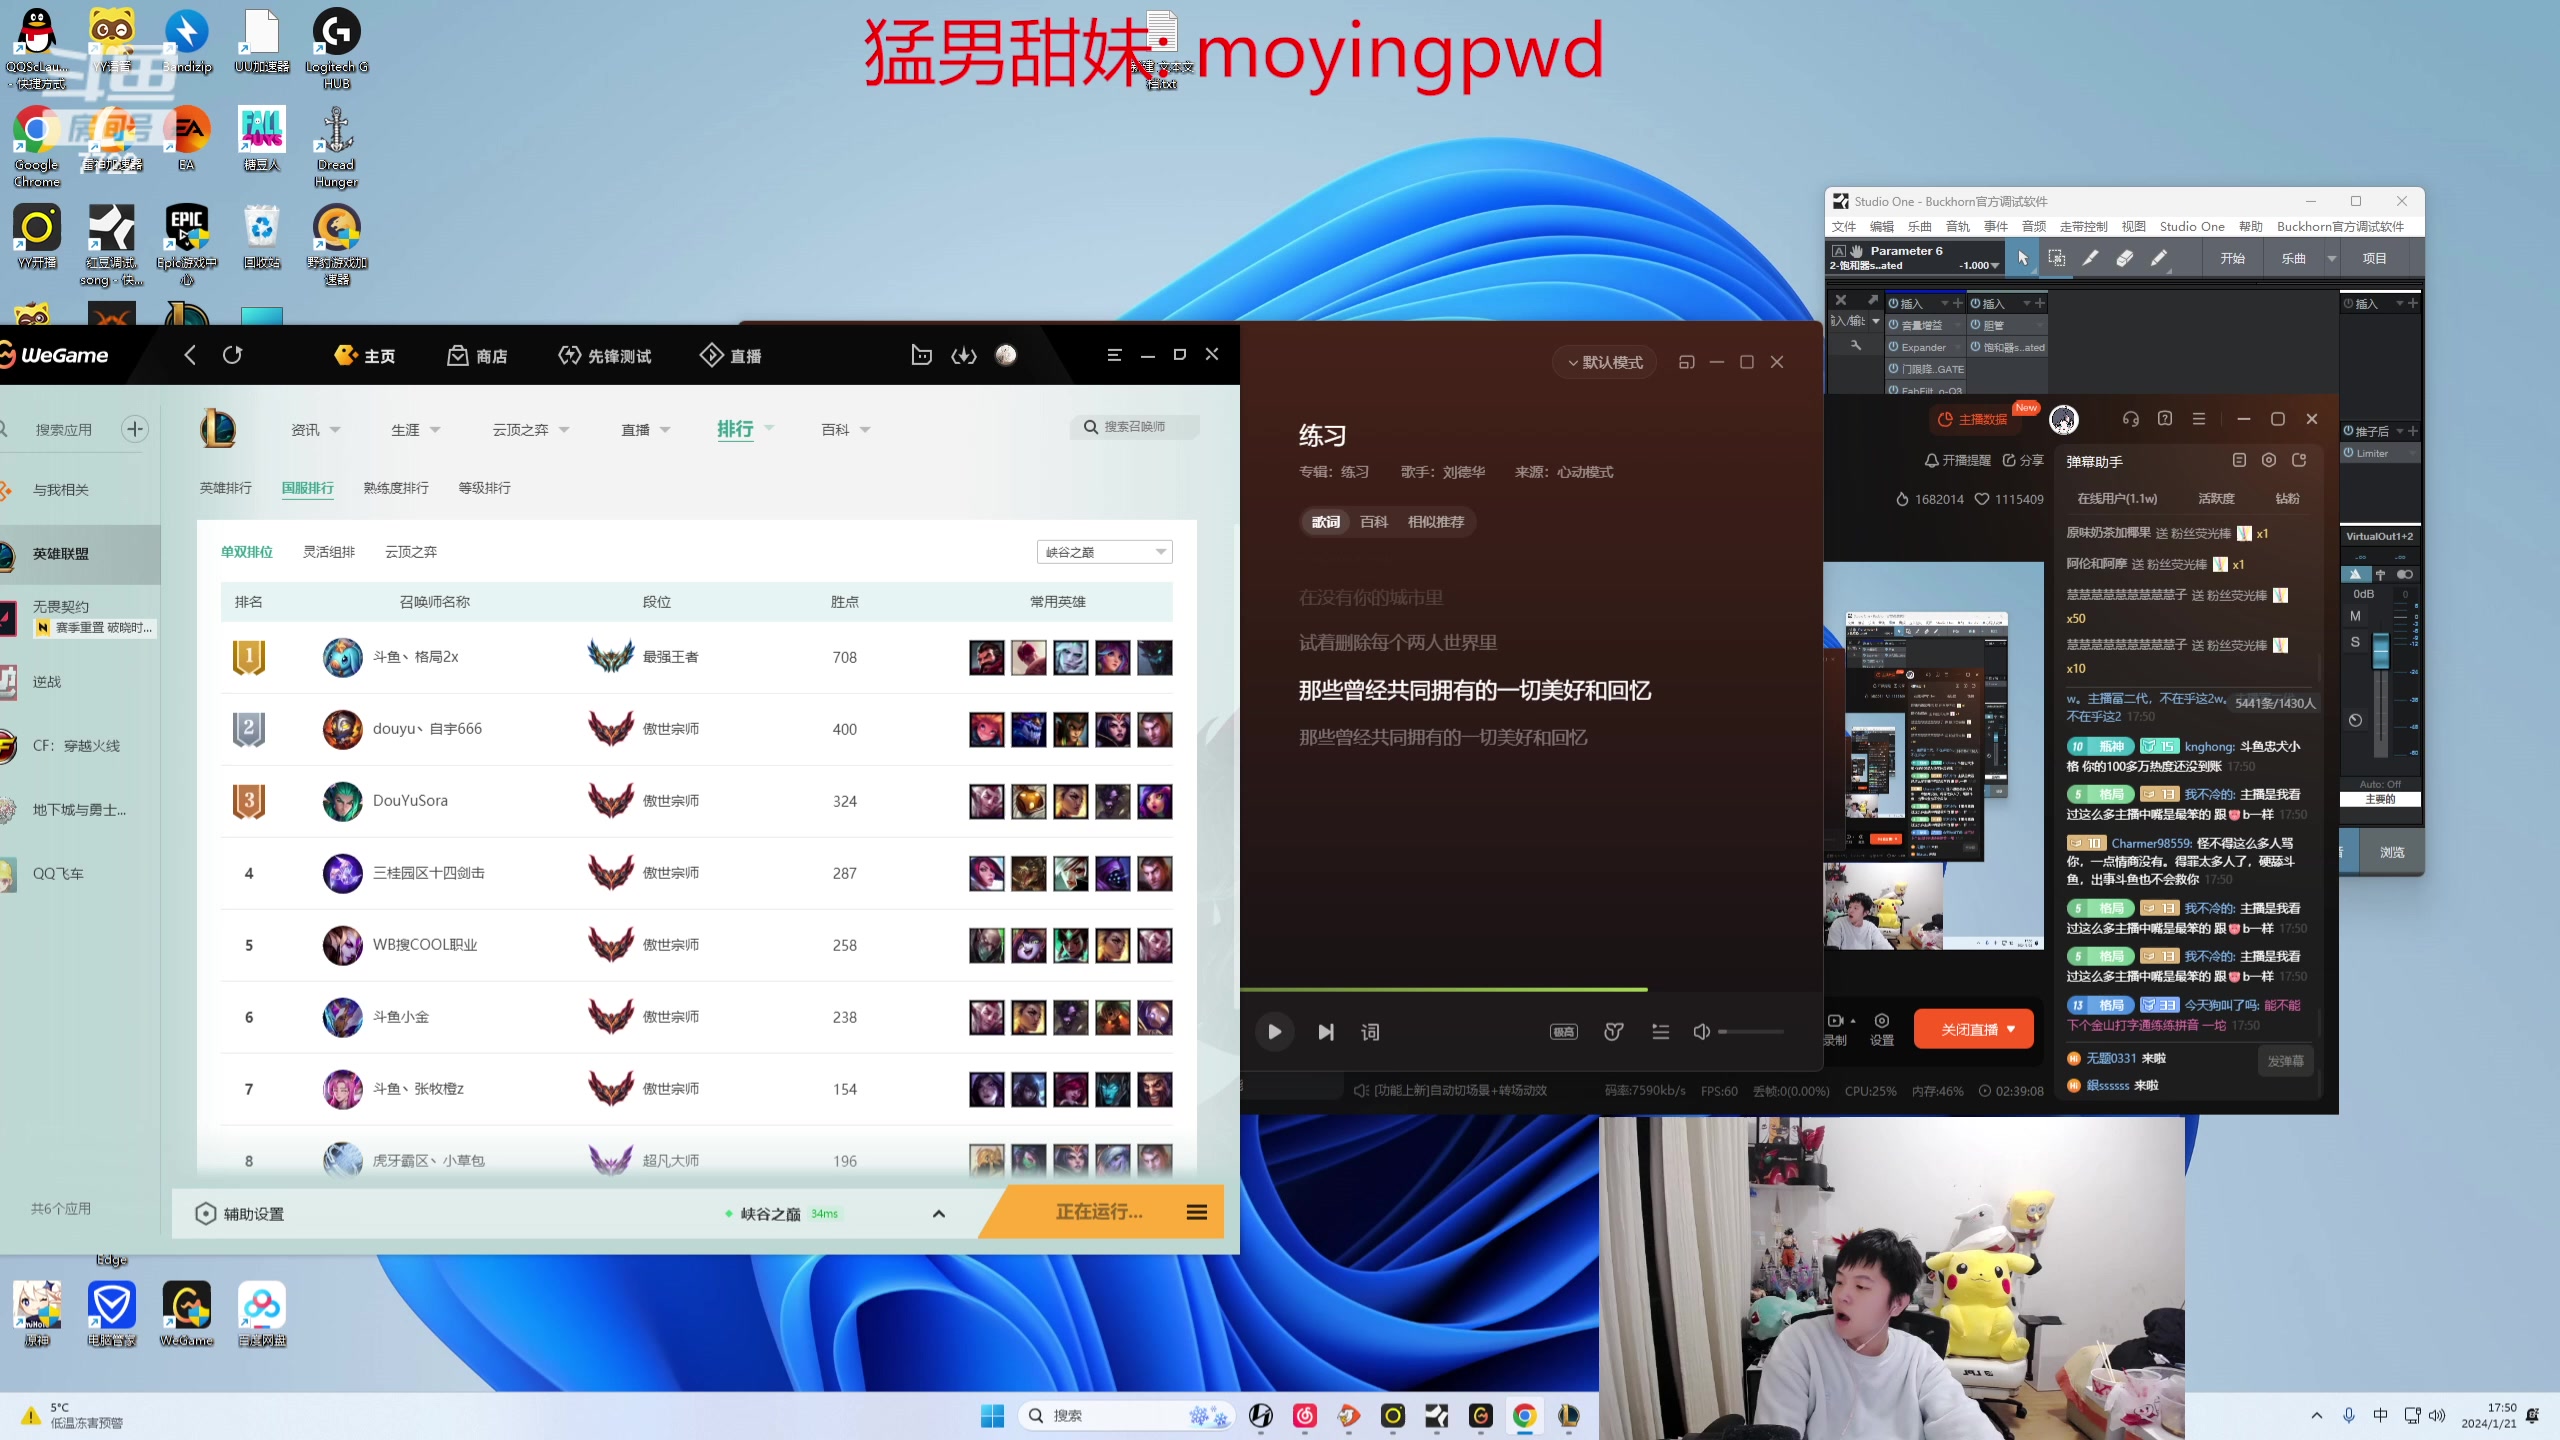Image resolution: width=2560 pixels, height=1440 pixels.
Task: Toggle the lyrics 词 icon in player
Action: pos(1370,1032)
